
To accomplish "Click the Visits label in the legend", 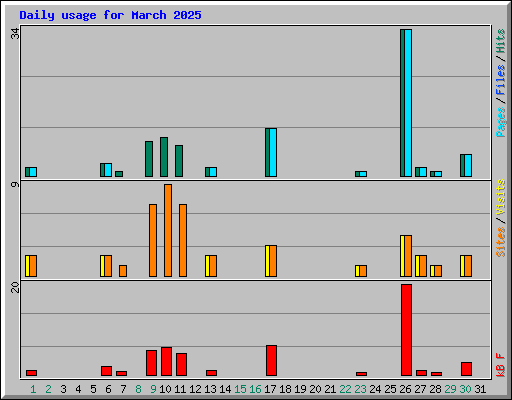I will pos(500,198).
